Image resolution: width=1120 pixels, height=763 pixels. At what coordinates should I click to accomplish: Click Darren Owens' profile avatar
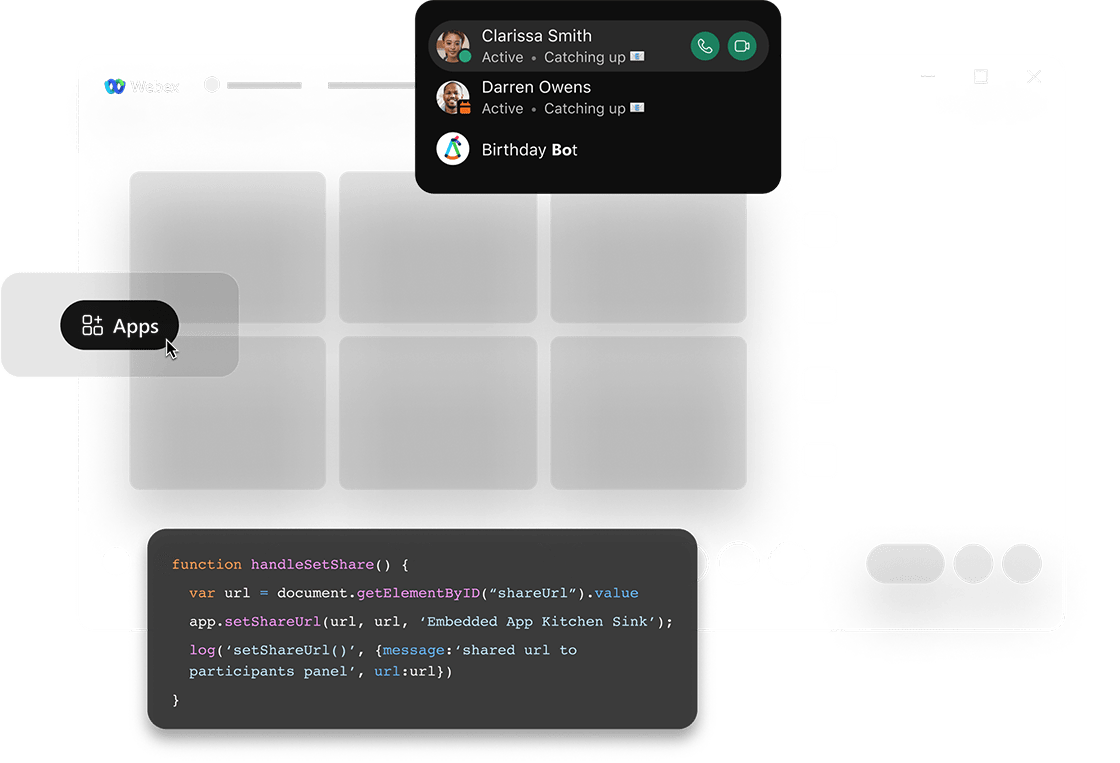tap(453, 98)
